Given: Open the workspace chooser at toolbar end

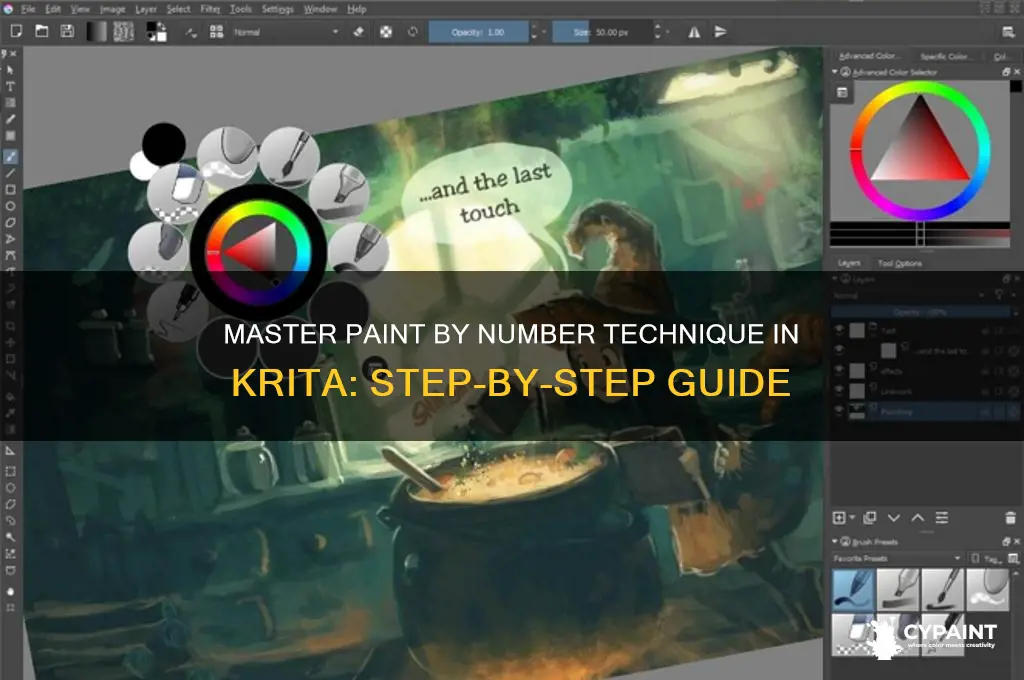Looking at the screenshot, I should (1008, 32).
